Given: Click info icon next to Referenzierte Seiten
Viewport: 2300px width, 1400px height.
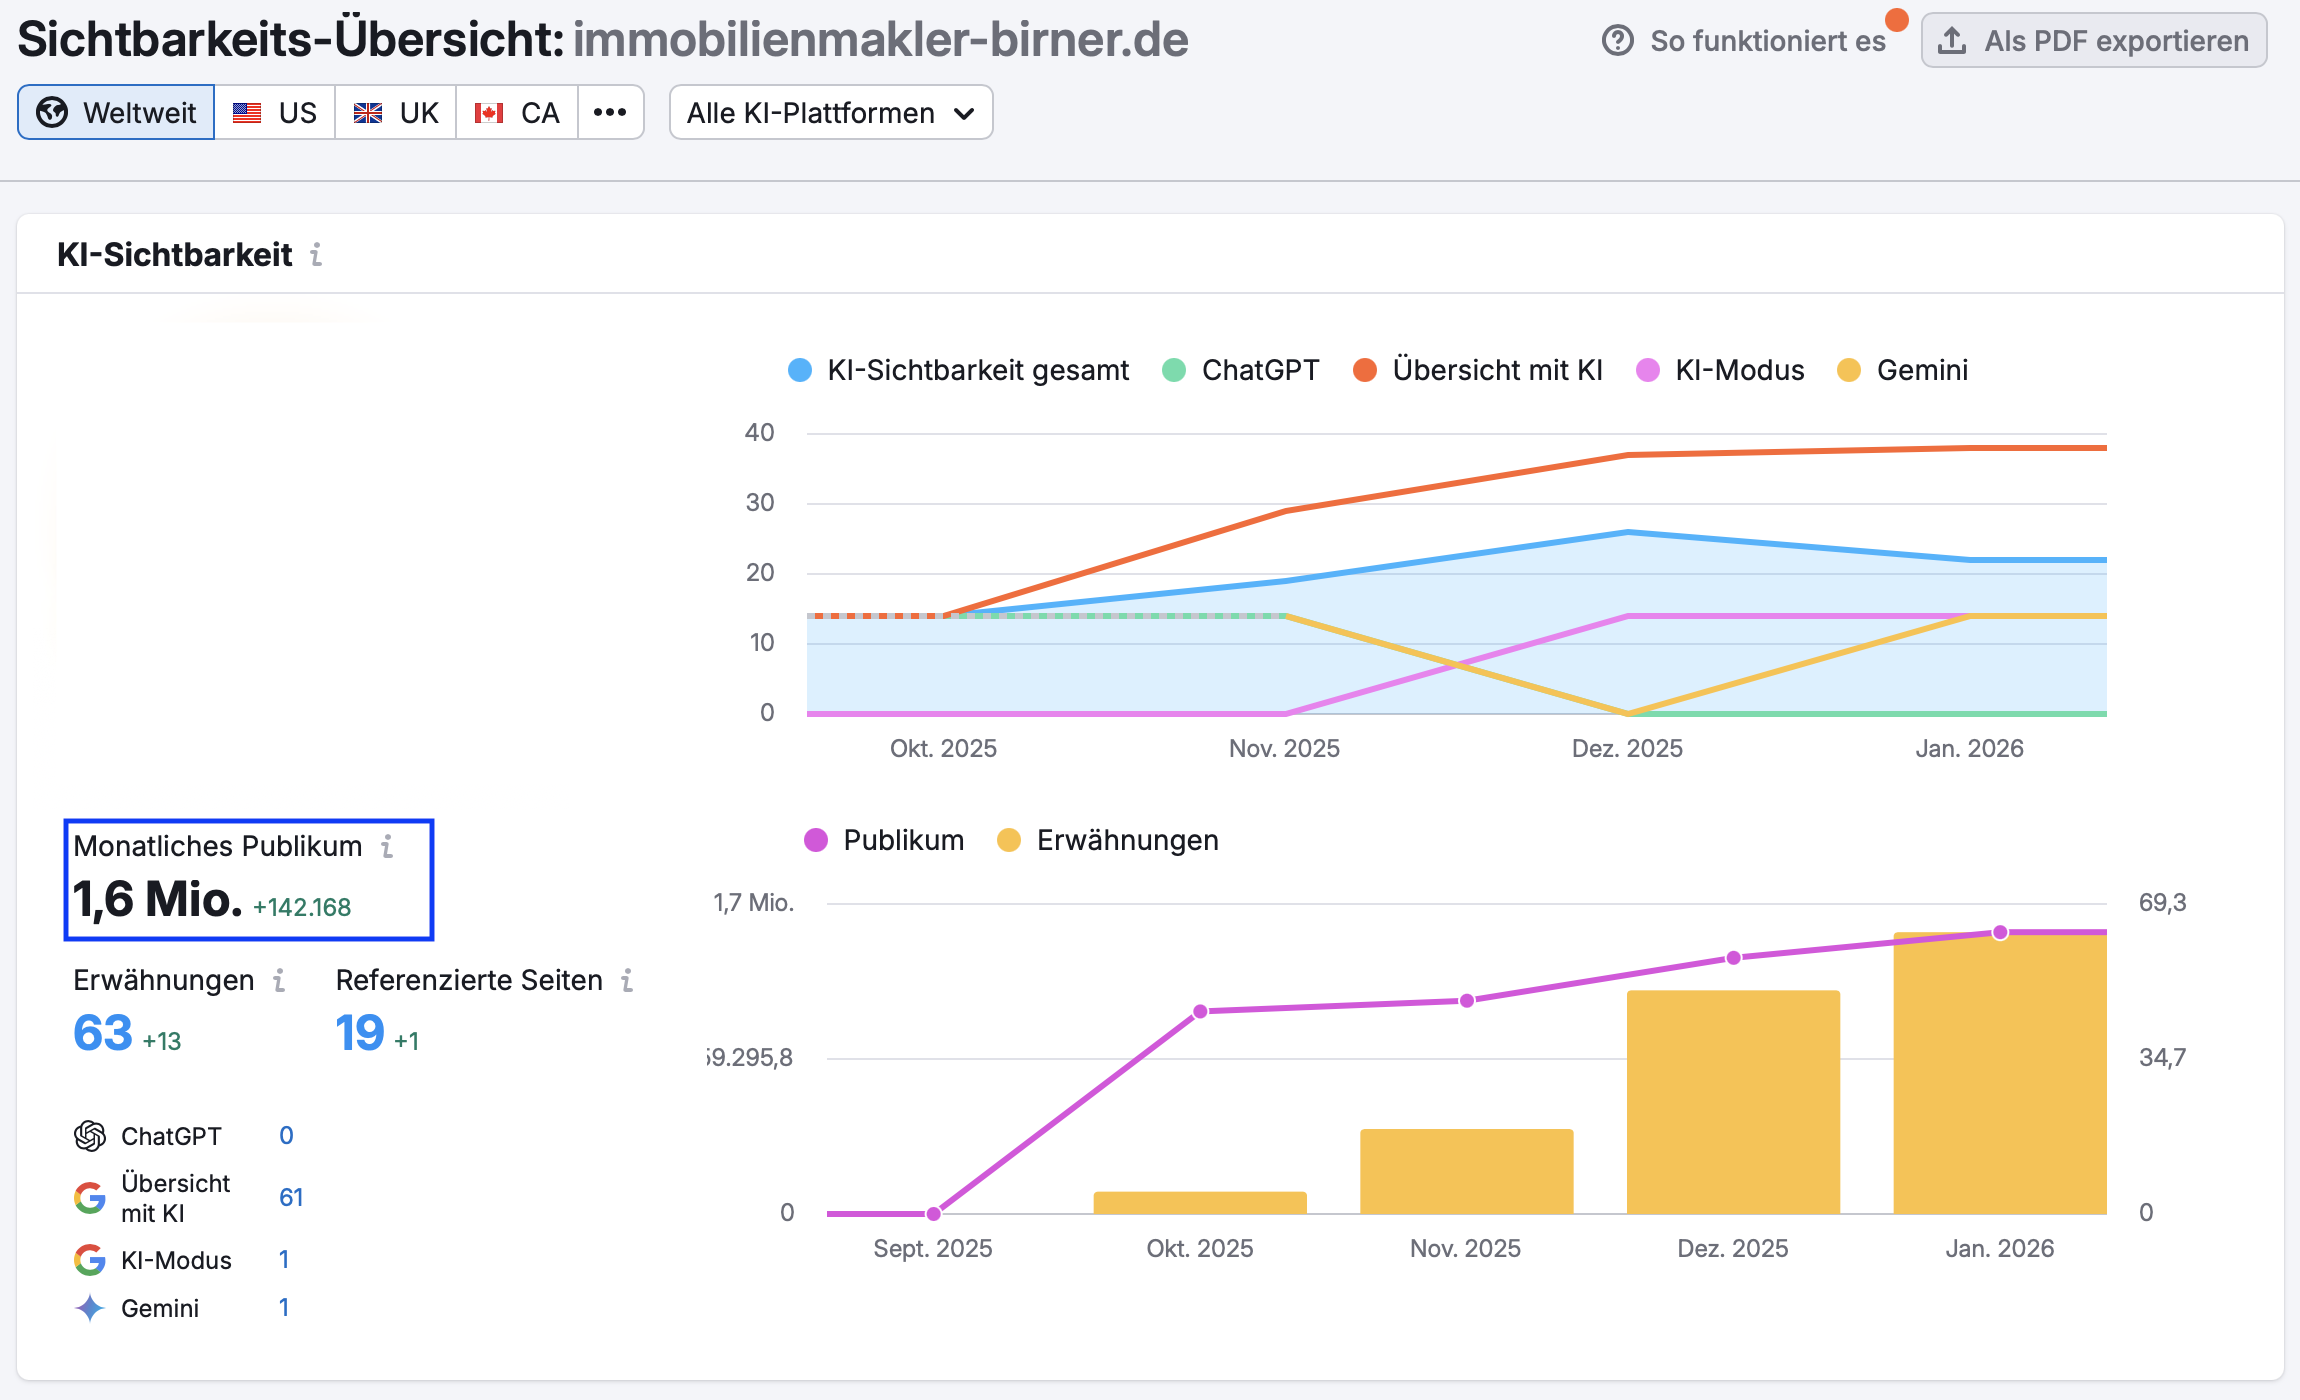Looking at the screenshot, I should pos(627,981).
